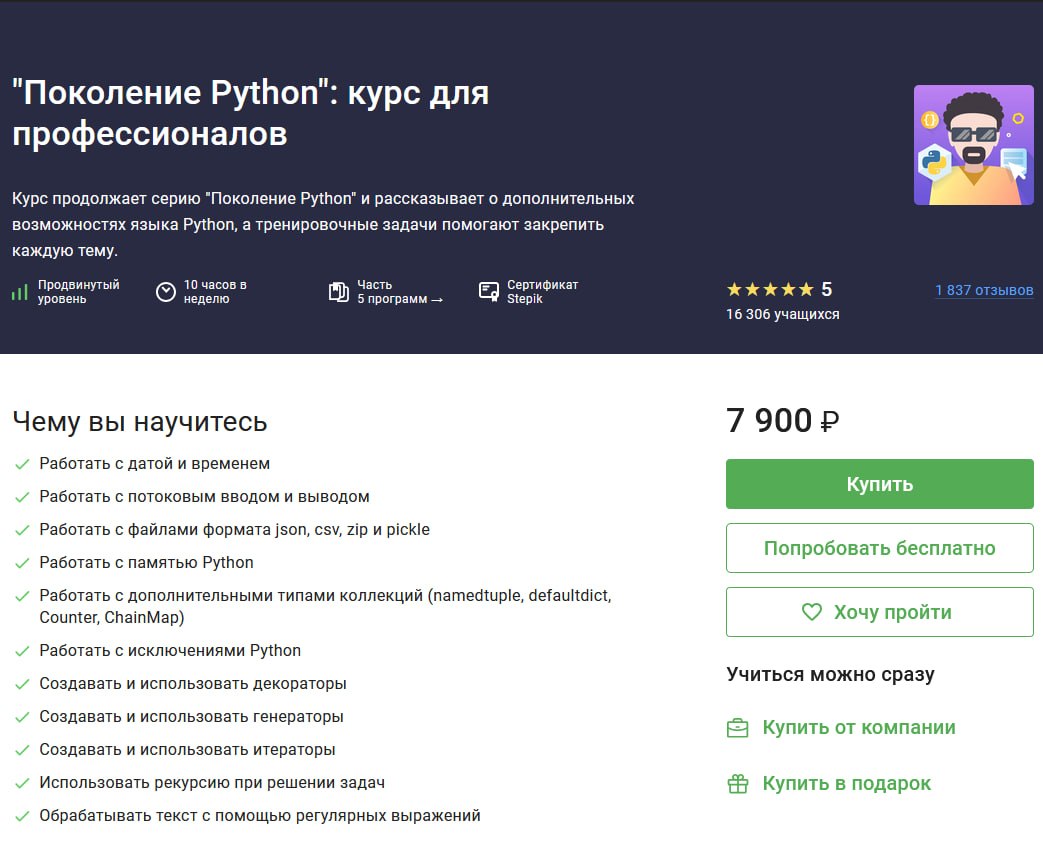1043x843 pixels.
Task: Click the Stepik certificate icon
Action: click(489, 291)
